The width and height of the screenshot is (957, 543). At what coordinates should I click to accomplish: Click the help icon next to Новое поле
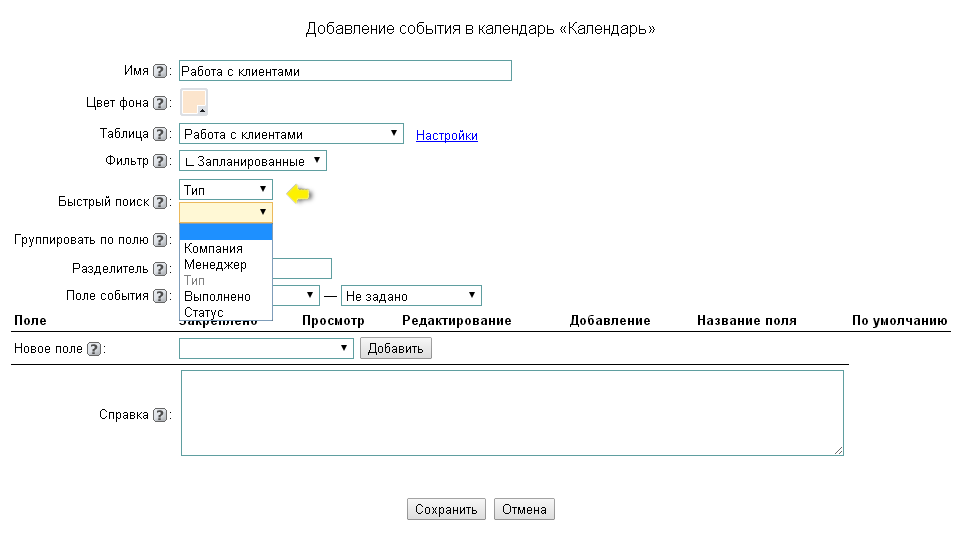pyautogui.click(x=95, y=349)
